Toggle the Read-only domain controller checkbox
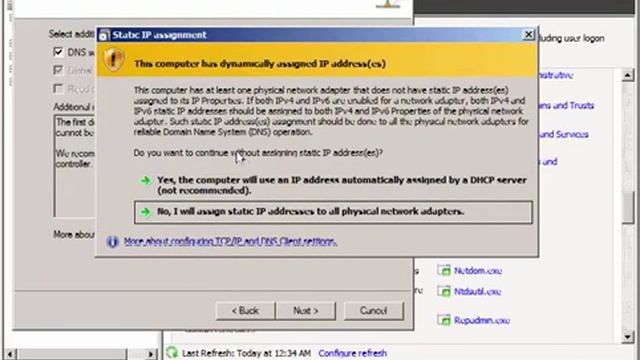Viewport: 640px width, 360px height. 58,89
